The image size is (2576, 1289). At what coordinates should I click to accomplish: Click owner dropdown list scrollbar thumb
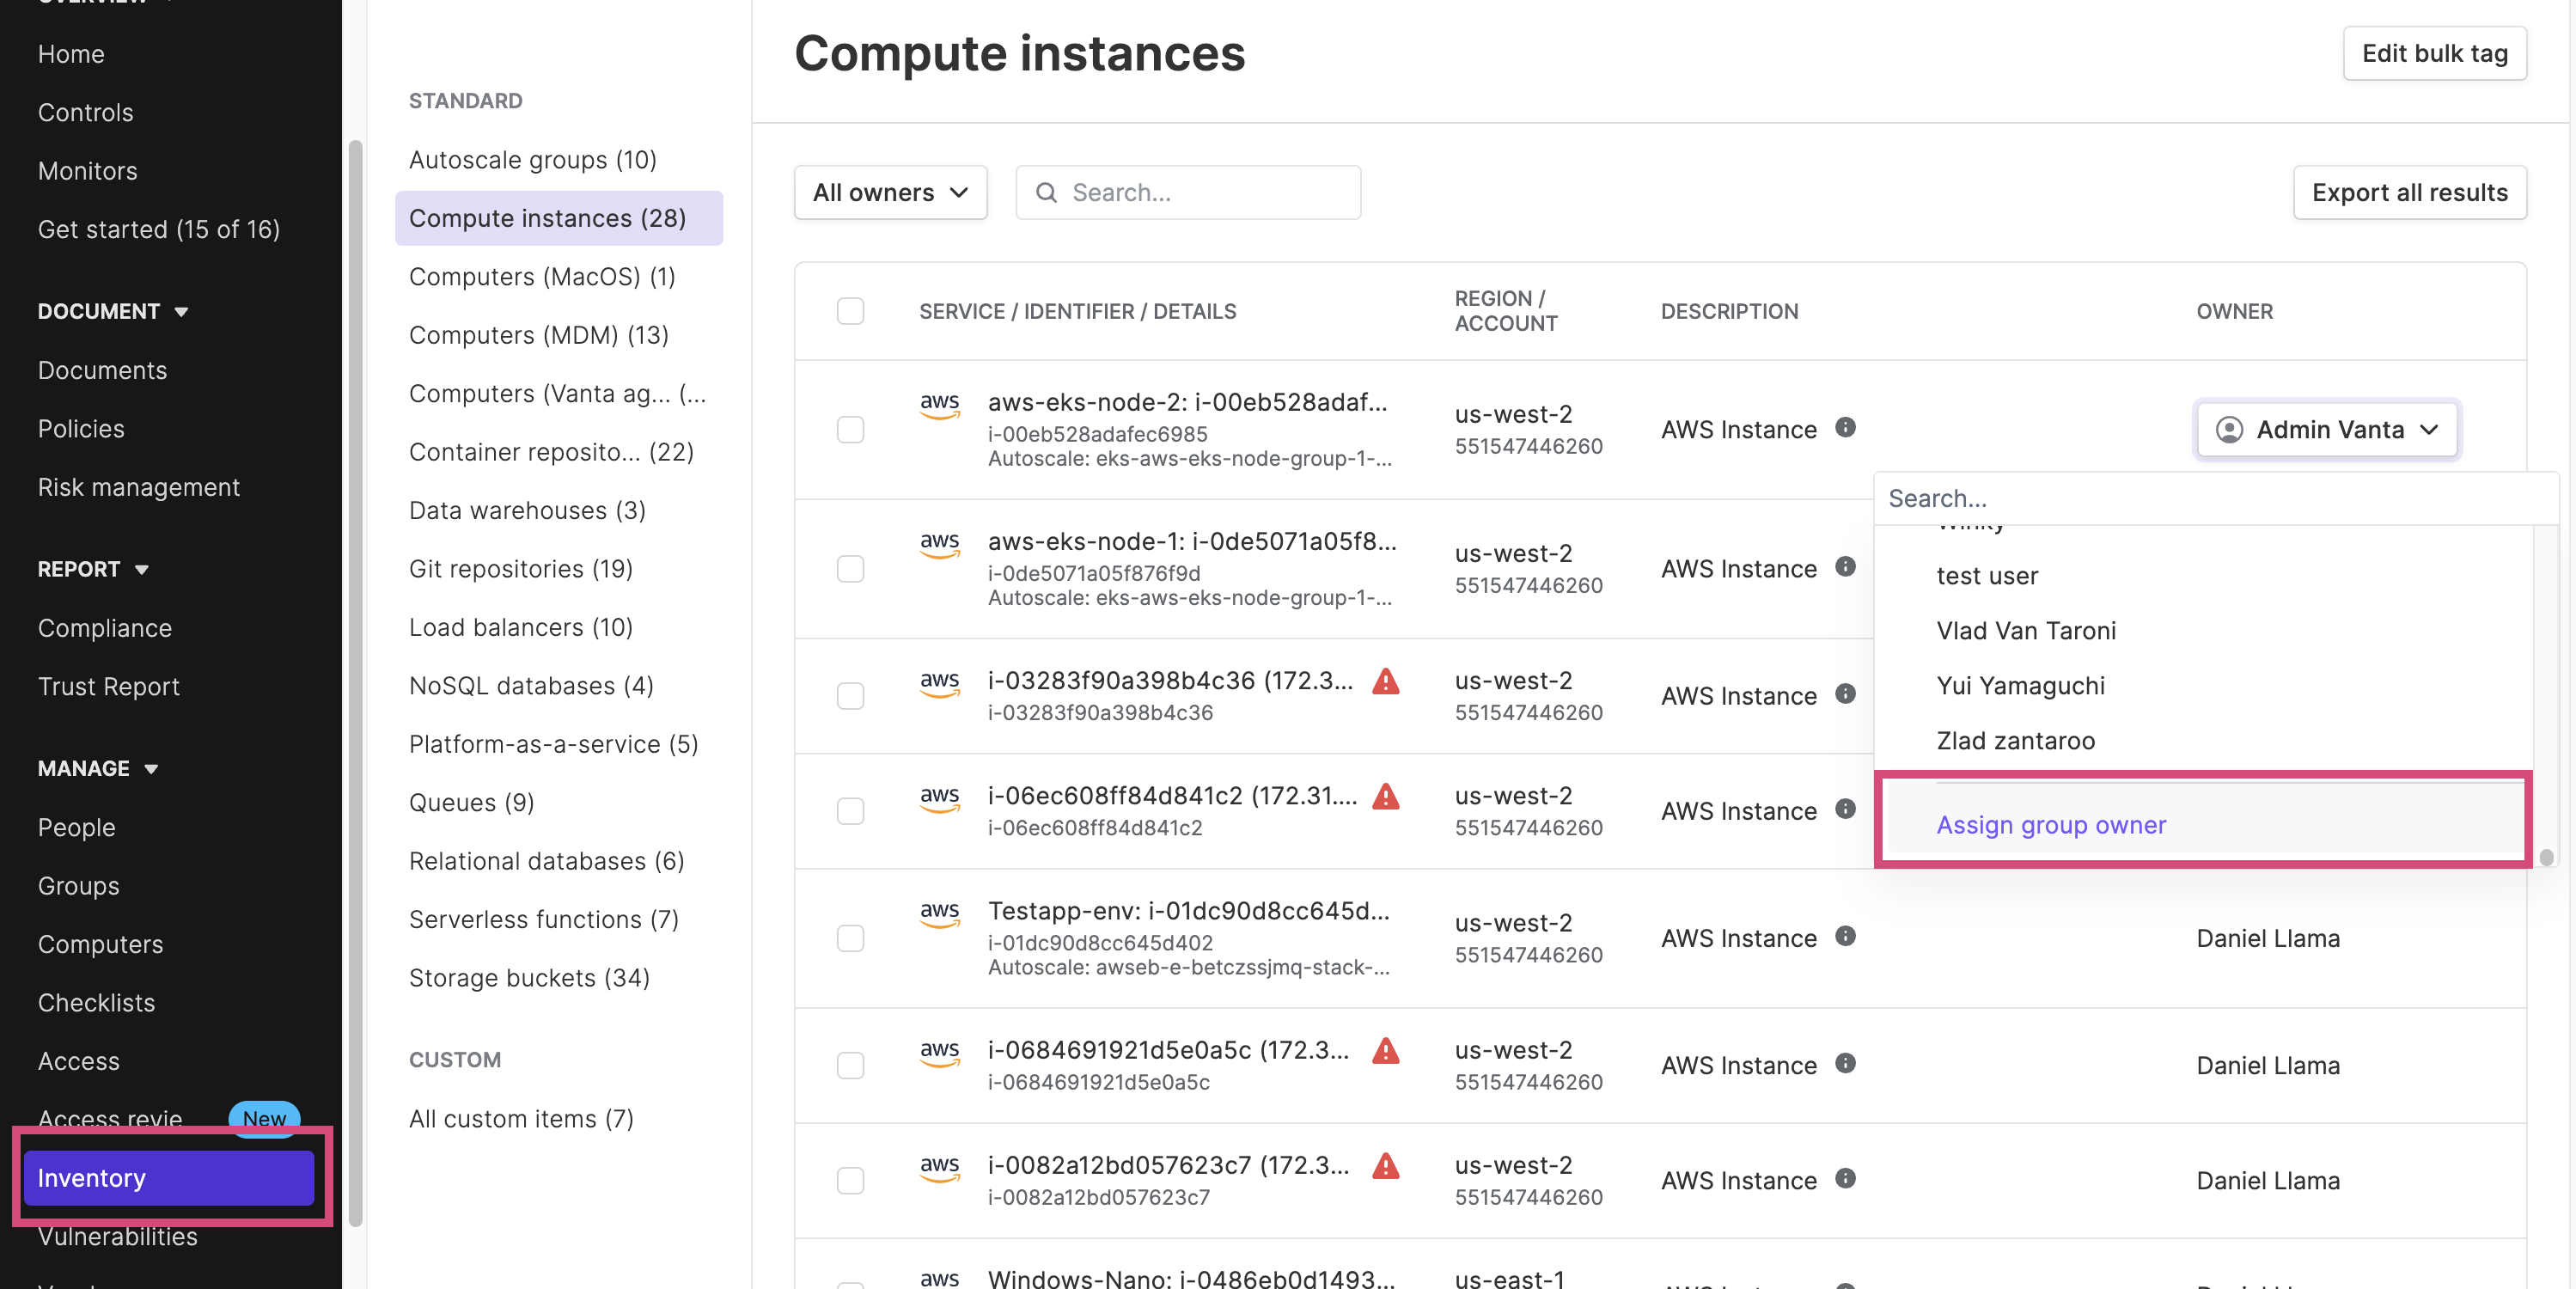[x=2546, y=857]
